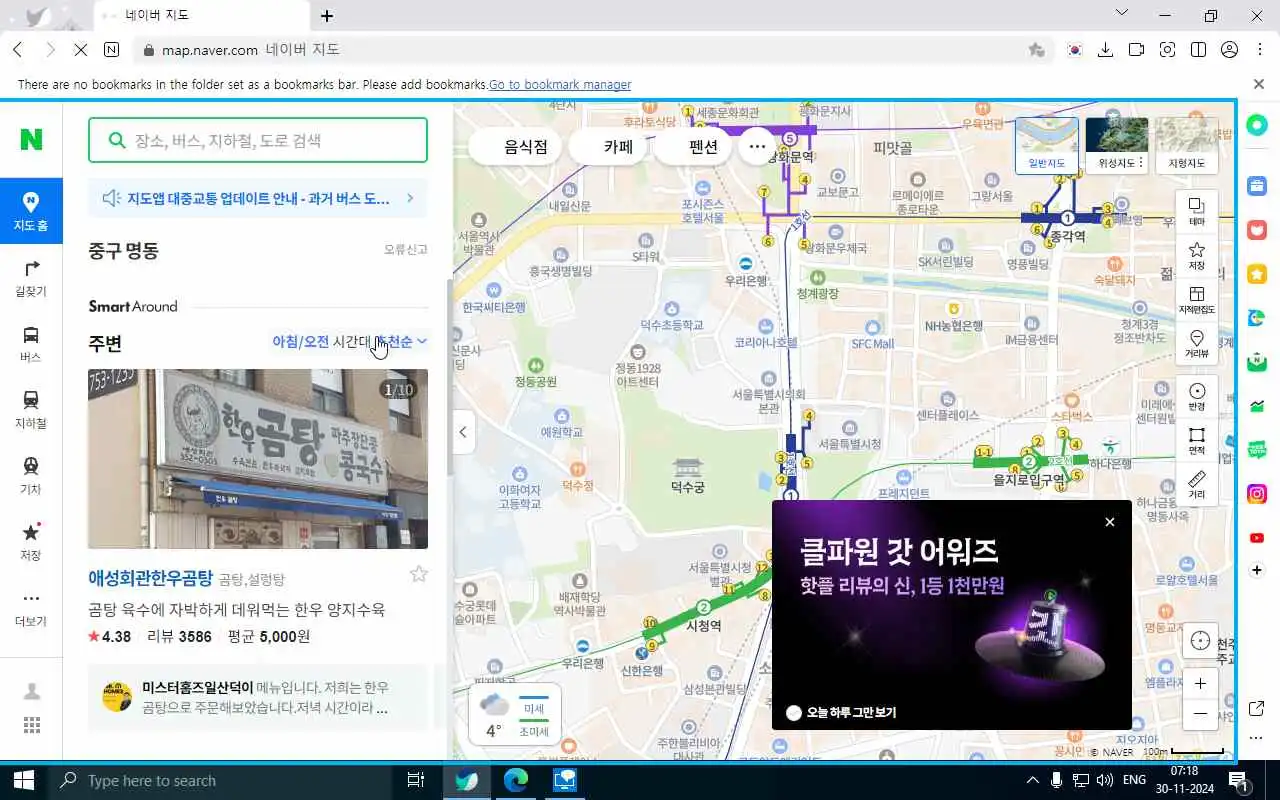1280x800 pixels.
Task: Click the bookmark star icon in address bar
Action: click(1036, 50)
